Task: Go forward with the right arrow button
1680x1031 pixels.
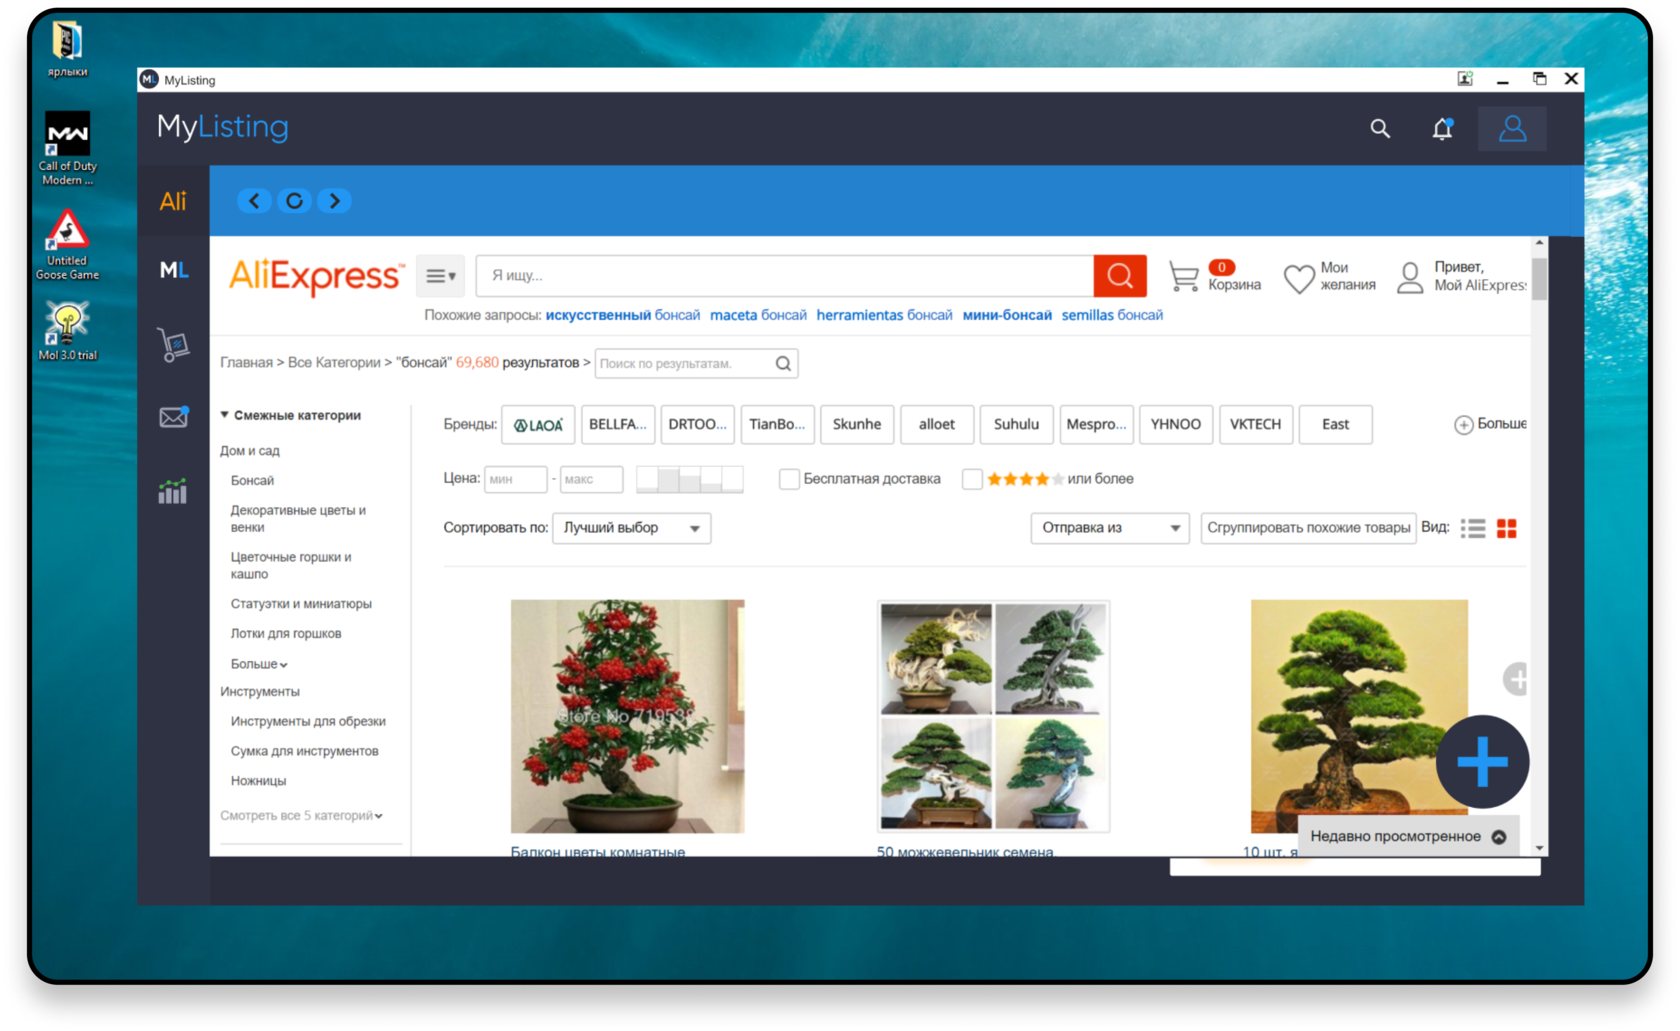Action: coord(334,201)
